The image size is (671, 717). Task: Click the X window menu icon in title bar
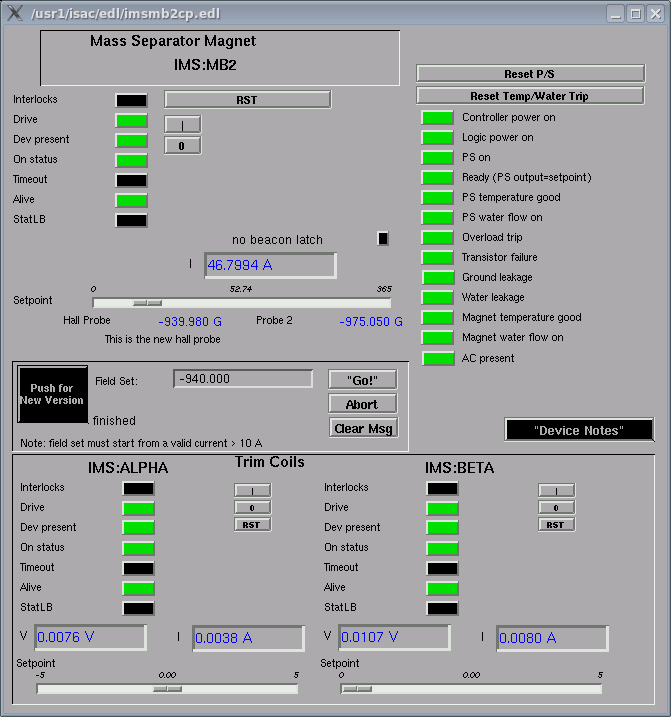15,13
